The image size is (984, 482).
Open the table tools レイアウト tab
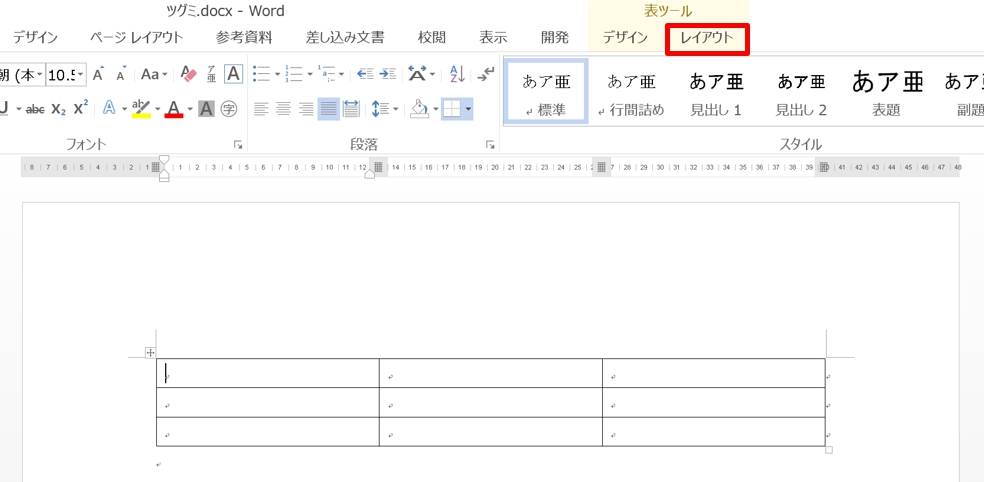point(707,38)
